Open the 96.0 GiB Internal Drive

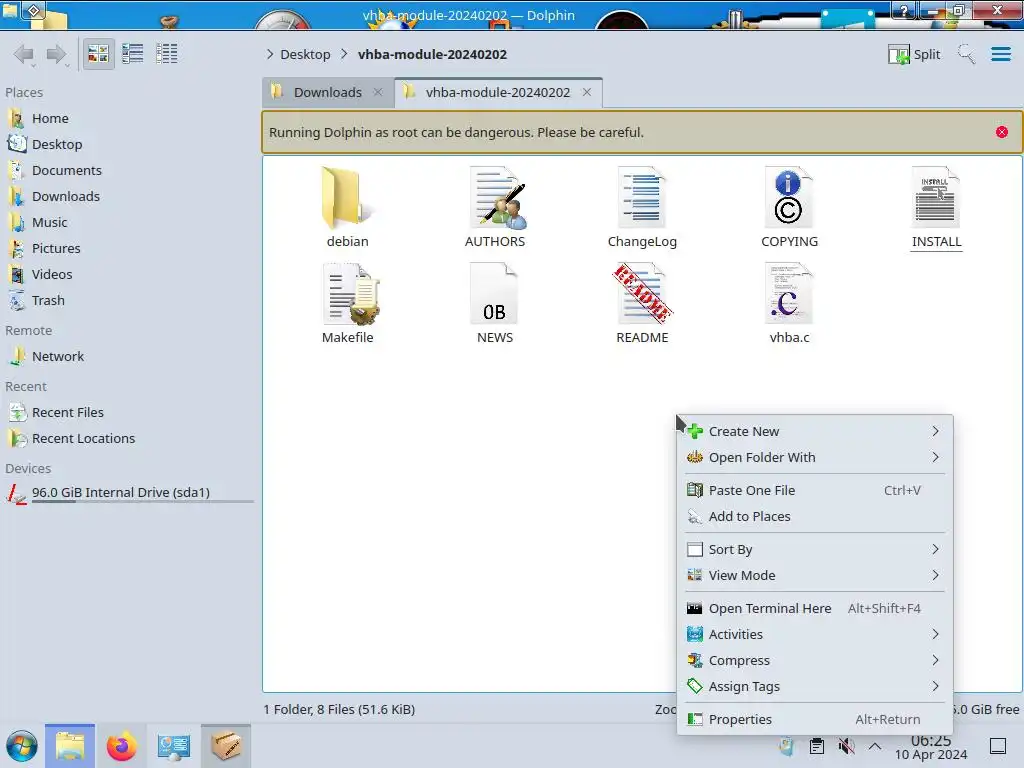point(129,493)
